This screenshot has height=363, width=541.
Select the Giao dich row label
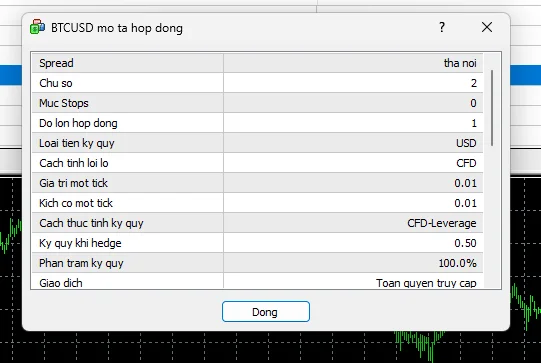pos(61,283)
